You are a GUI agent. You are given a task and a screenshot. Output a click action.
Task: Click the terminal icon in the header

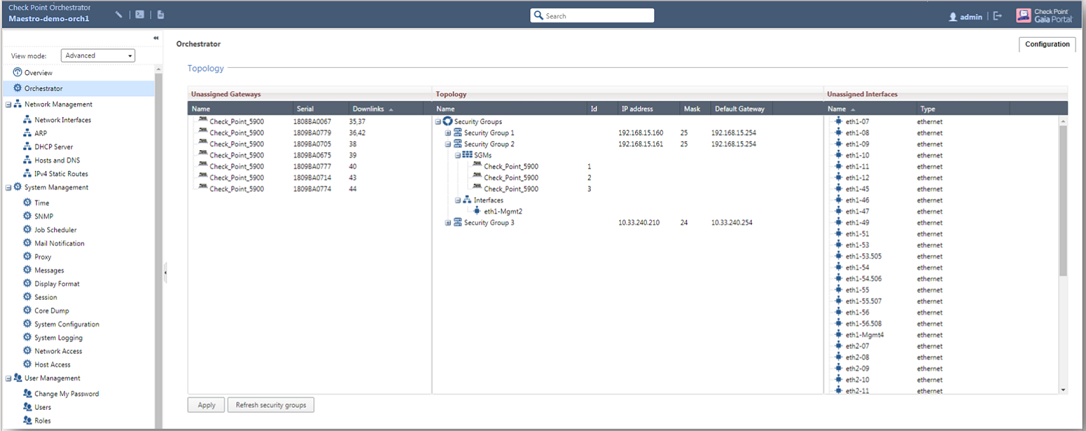140,15
